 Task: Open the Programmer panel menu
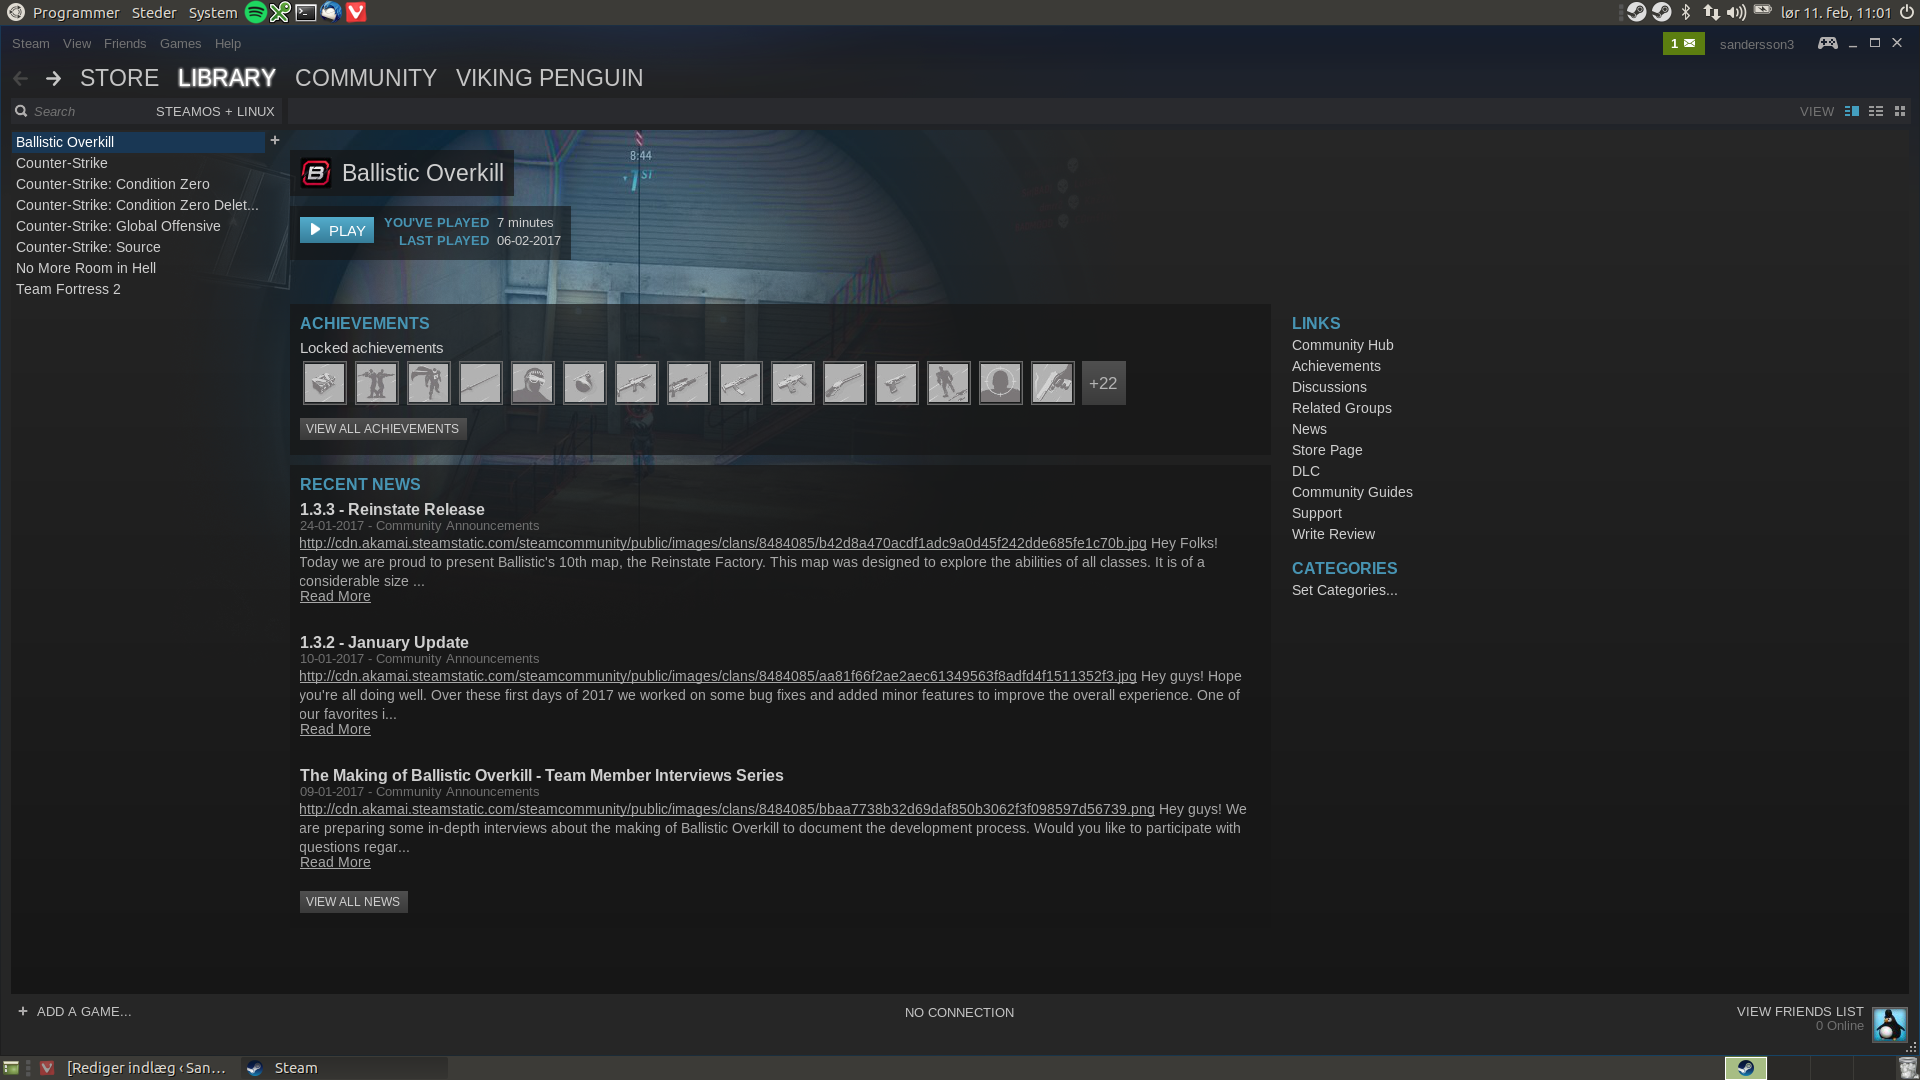coord(76,12)
